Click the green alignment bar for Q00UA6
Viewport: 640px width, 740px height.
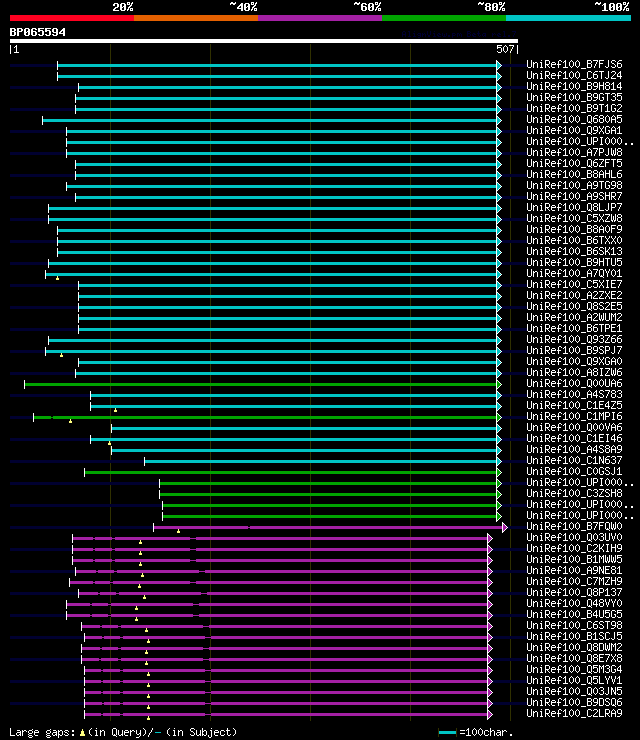point(261,385)
